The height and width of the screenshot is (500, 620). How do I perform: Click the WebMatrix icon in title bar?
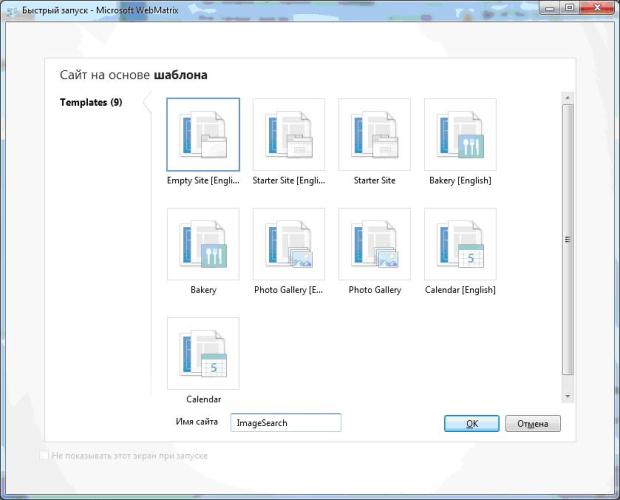[11, 8]
